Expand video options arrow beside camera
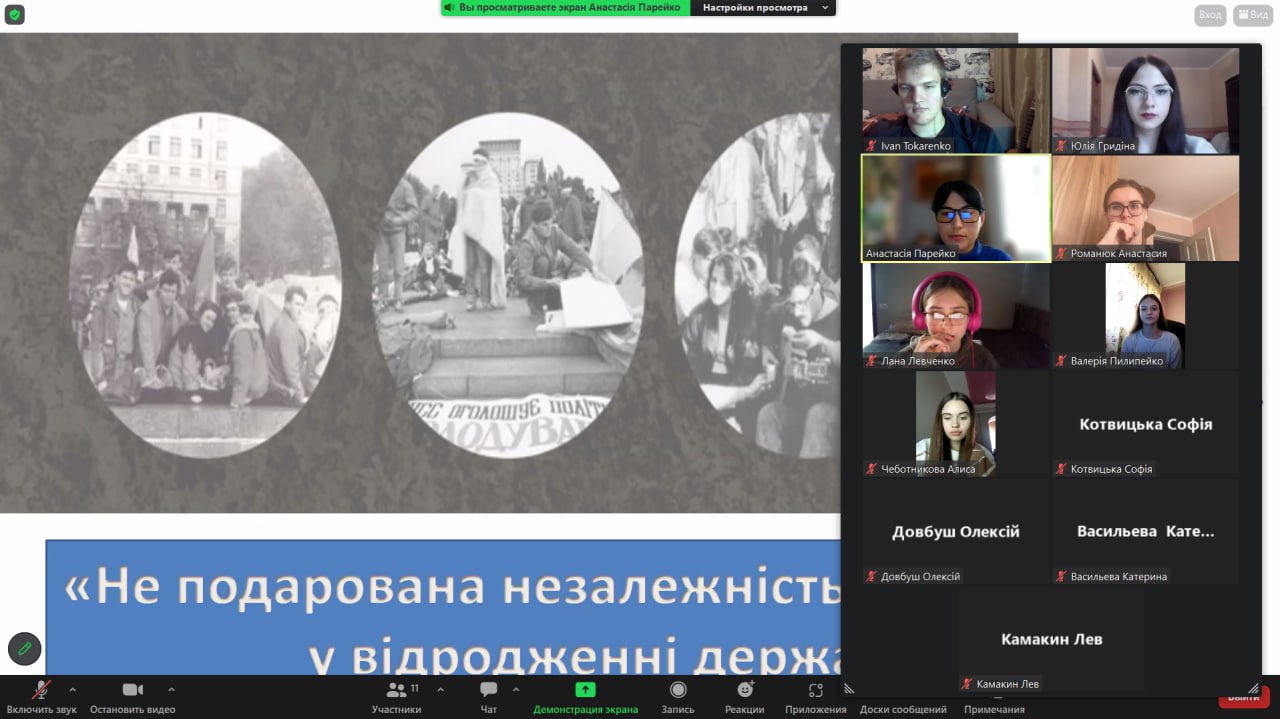 [x=171, y=689]
